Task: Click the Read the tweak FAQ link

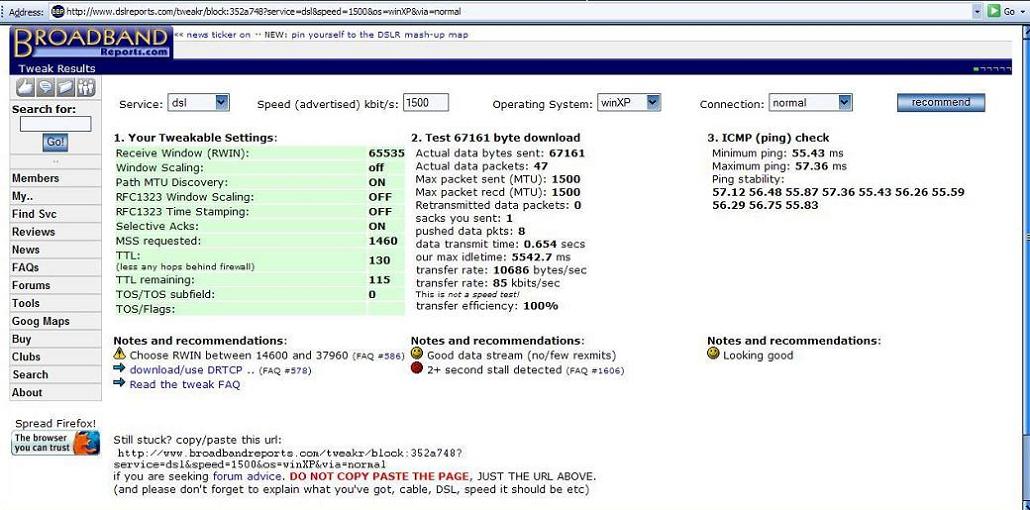Action: pos(185,384)
